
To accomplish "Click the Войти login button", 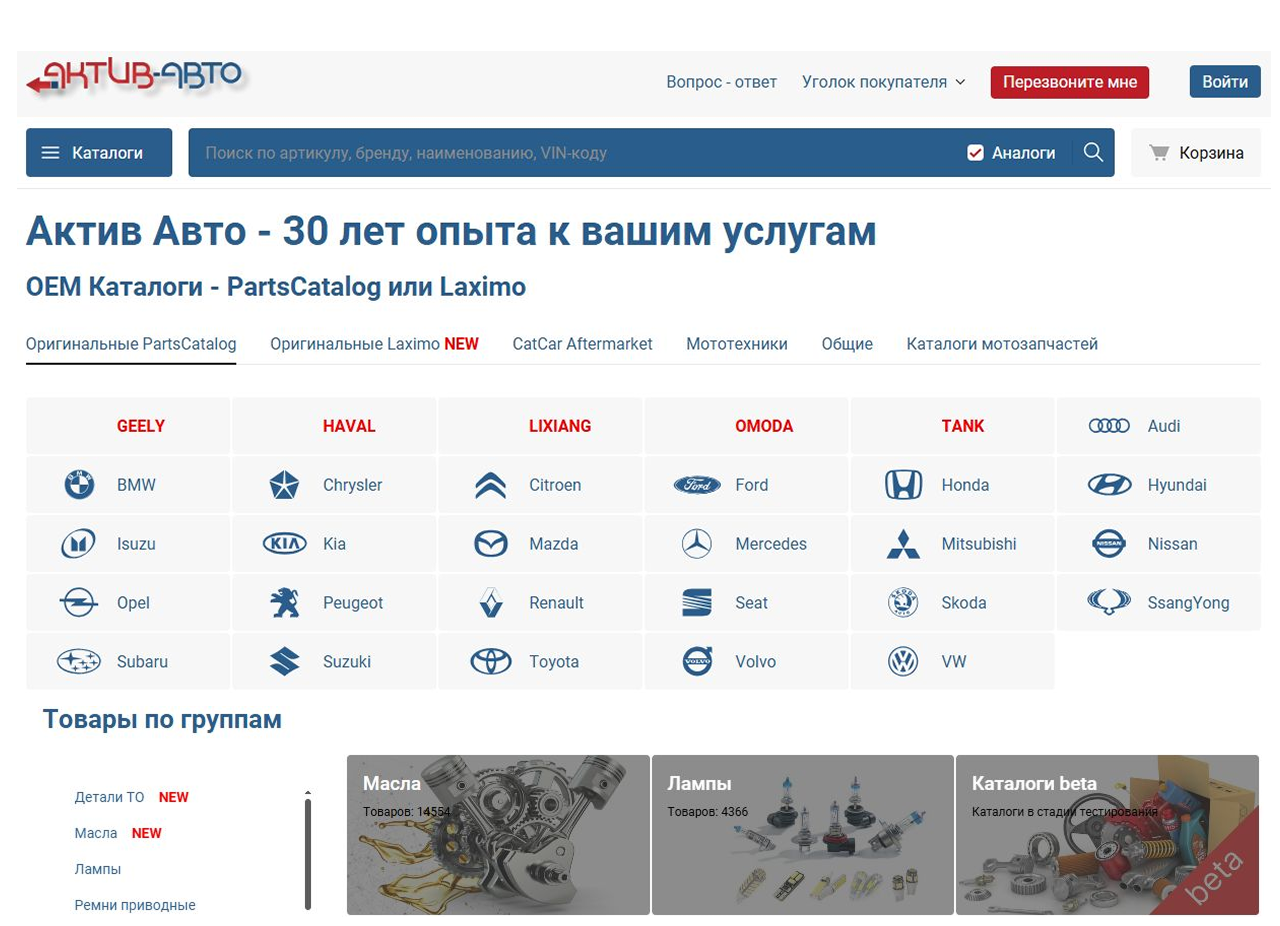I will [x=1225, y=82].
